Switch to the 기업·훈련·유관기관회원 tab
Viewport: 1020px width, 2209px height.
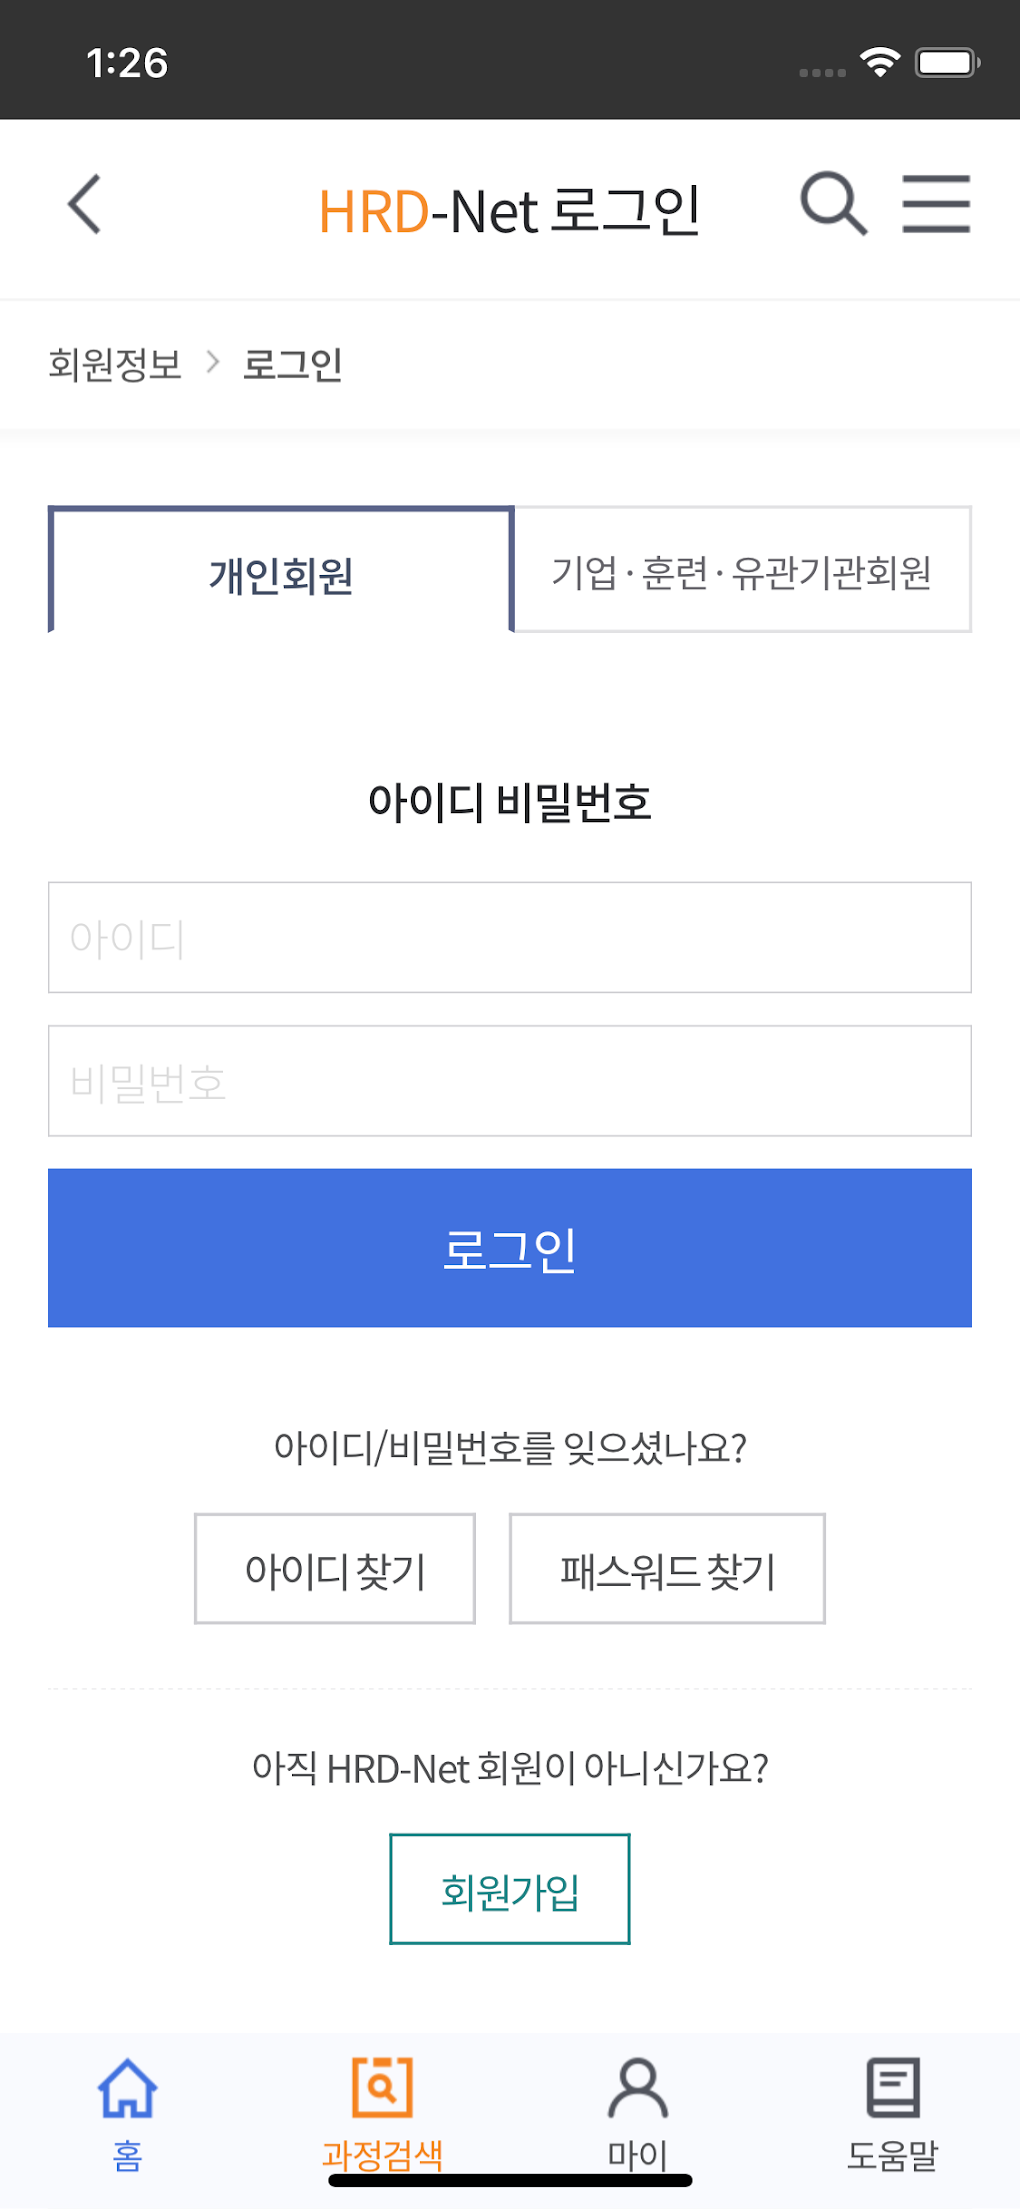tap(741, 570)
